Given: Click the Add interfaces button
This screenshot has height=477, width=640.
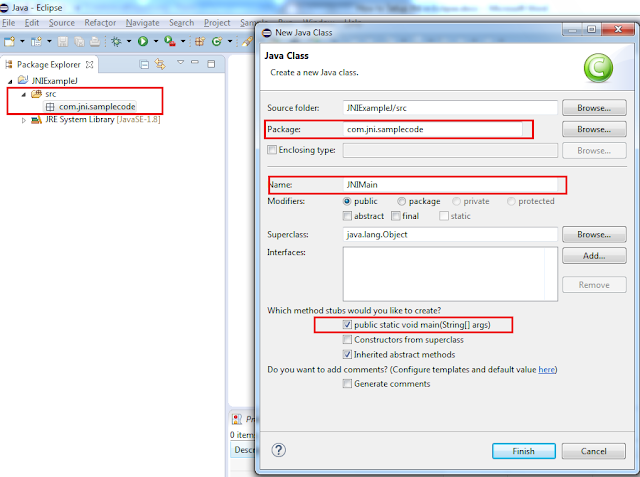Looking at the screenshot, I should tap(594, 255).
